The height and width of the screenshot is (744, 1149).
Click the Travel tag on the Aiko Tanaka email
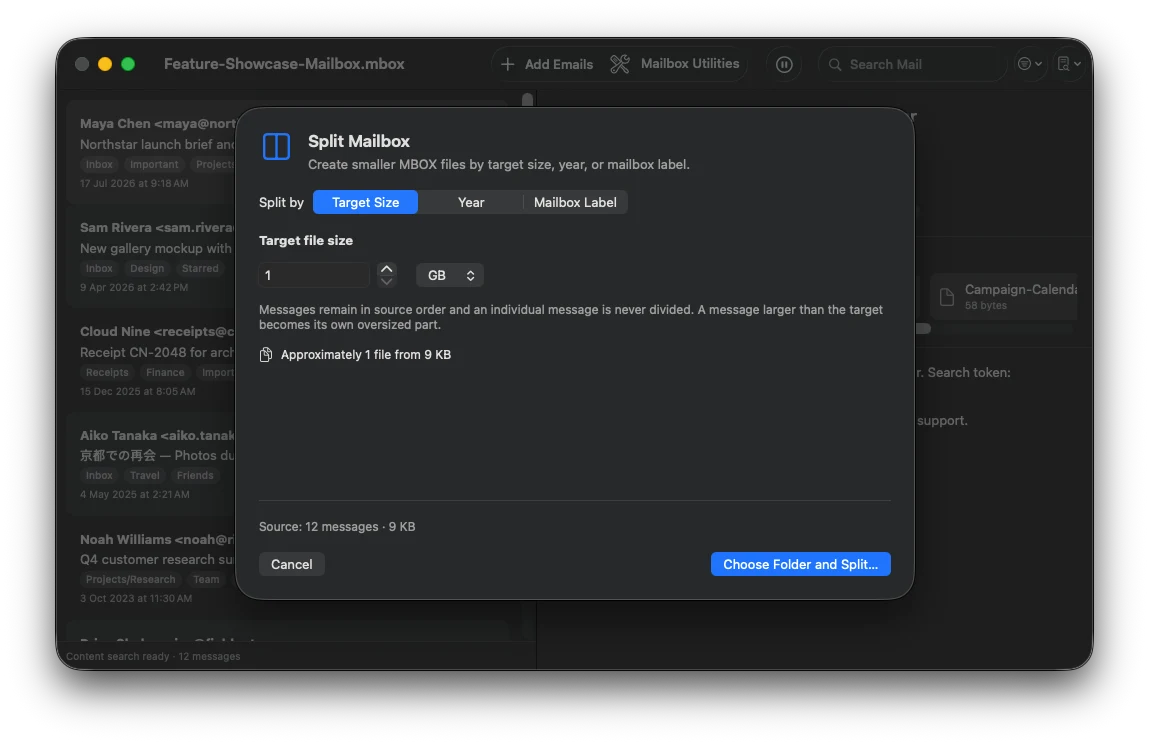tap(144, 476)
